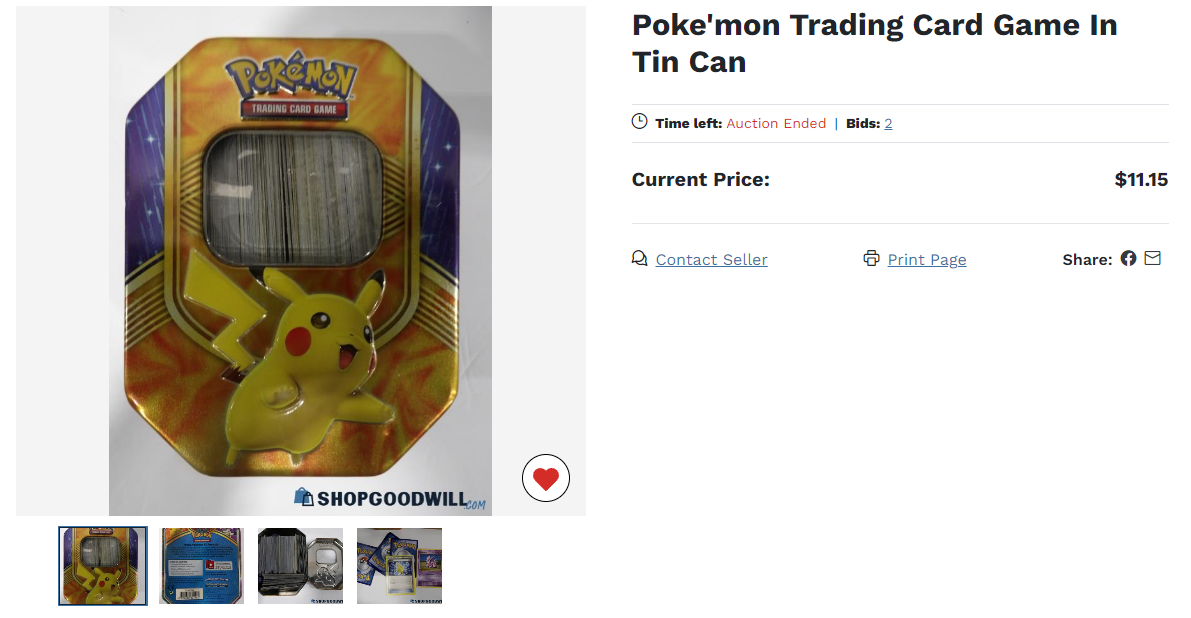Viewport: 1191px width, 618px height.
Task: Click the ShopGoodwill.com watermark logo
Action: tap(390, 499)
